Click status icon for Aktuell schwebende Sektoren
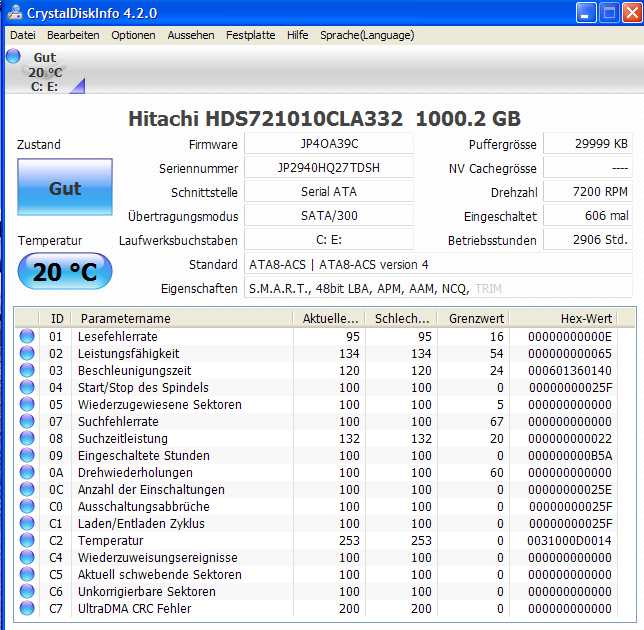Image resolution: width=644 pixels, height=630 pixels. point(27,575)
